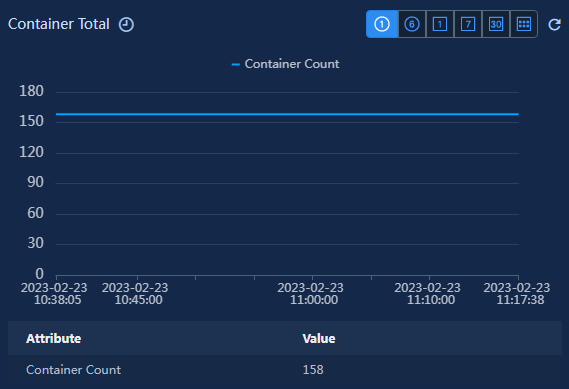
Task: Choose the 1-day calendar range icon
Action: click(440, 24)
